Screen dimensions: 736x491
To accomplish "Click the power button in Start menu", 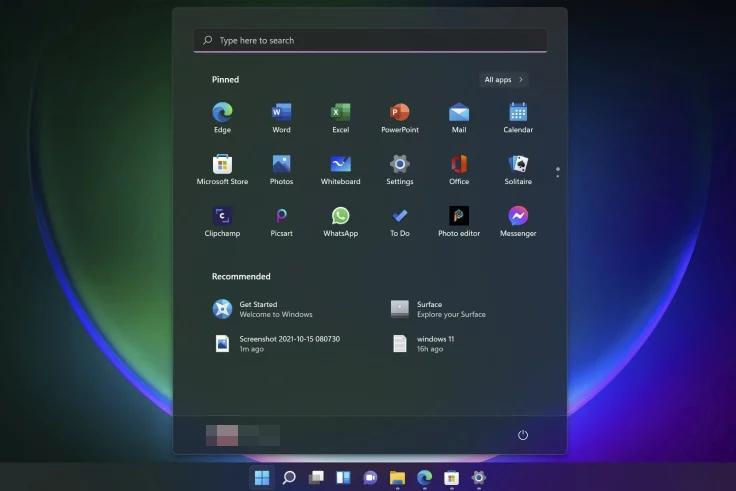I will [522, 435].
